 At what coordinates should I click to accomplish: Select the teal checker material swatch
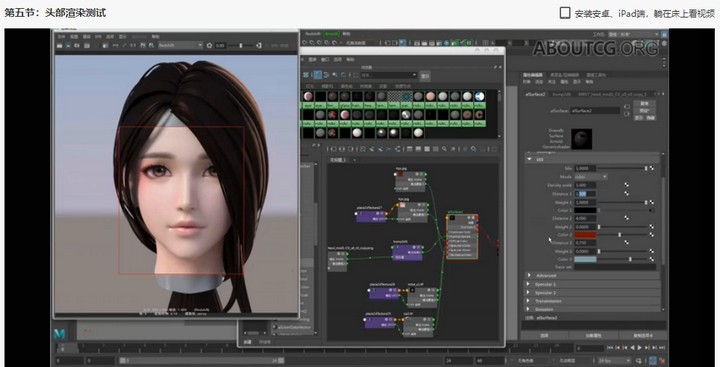click(406, 96)
